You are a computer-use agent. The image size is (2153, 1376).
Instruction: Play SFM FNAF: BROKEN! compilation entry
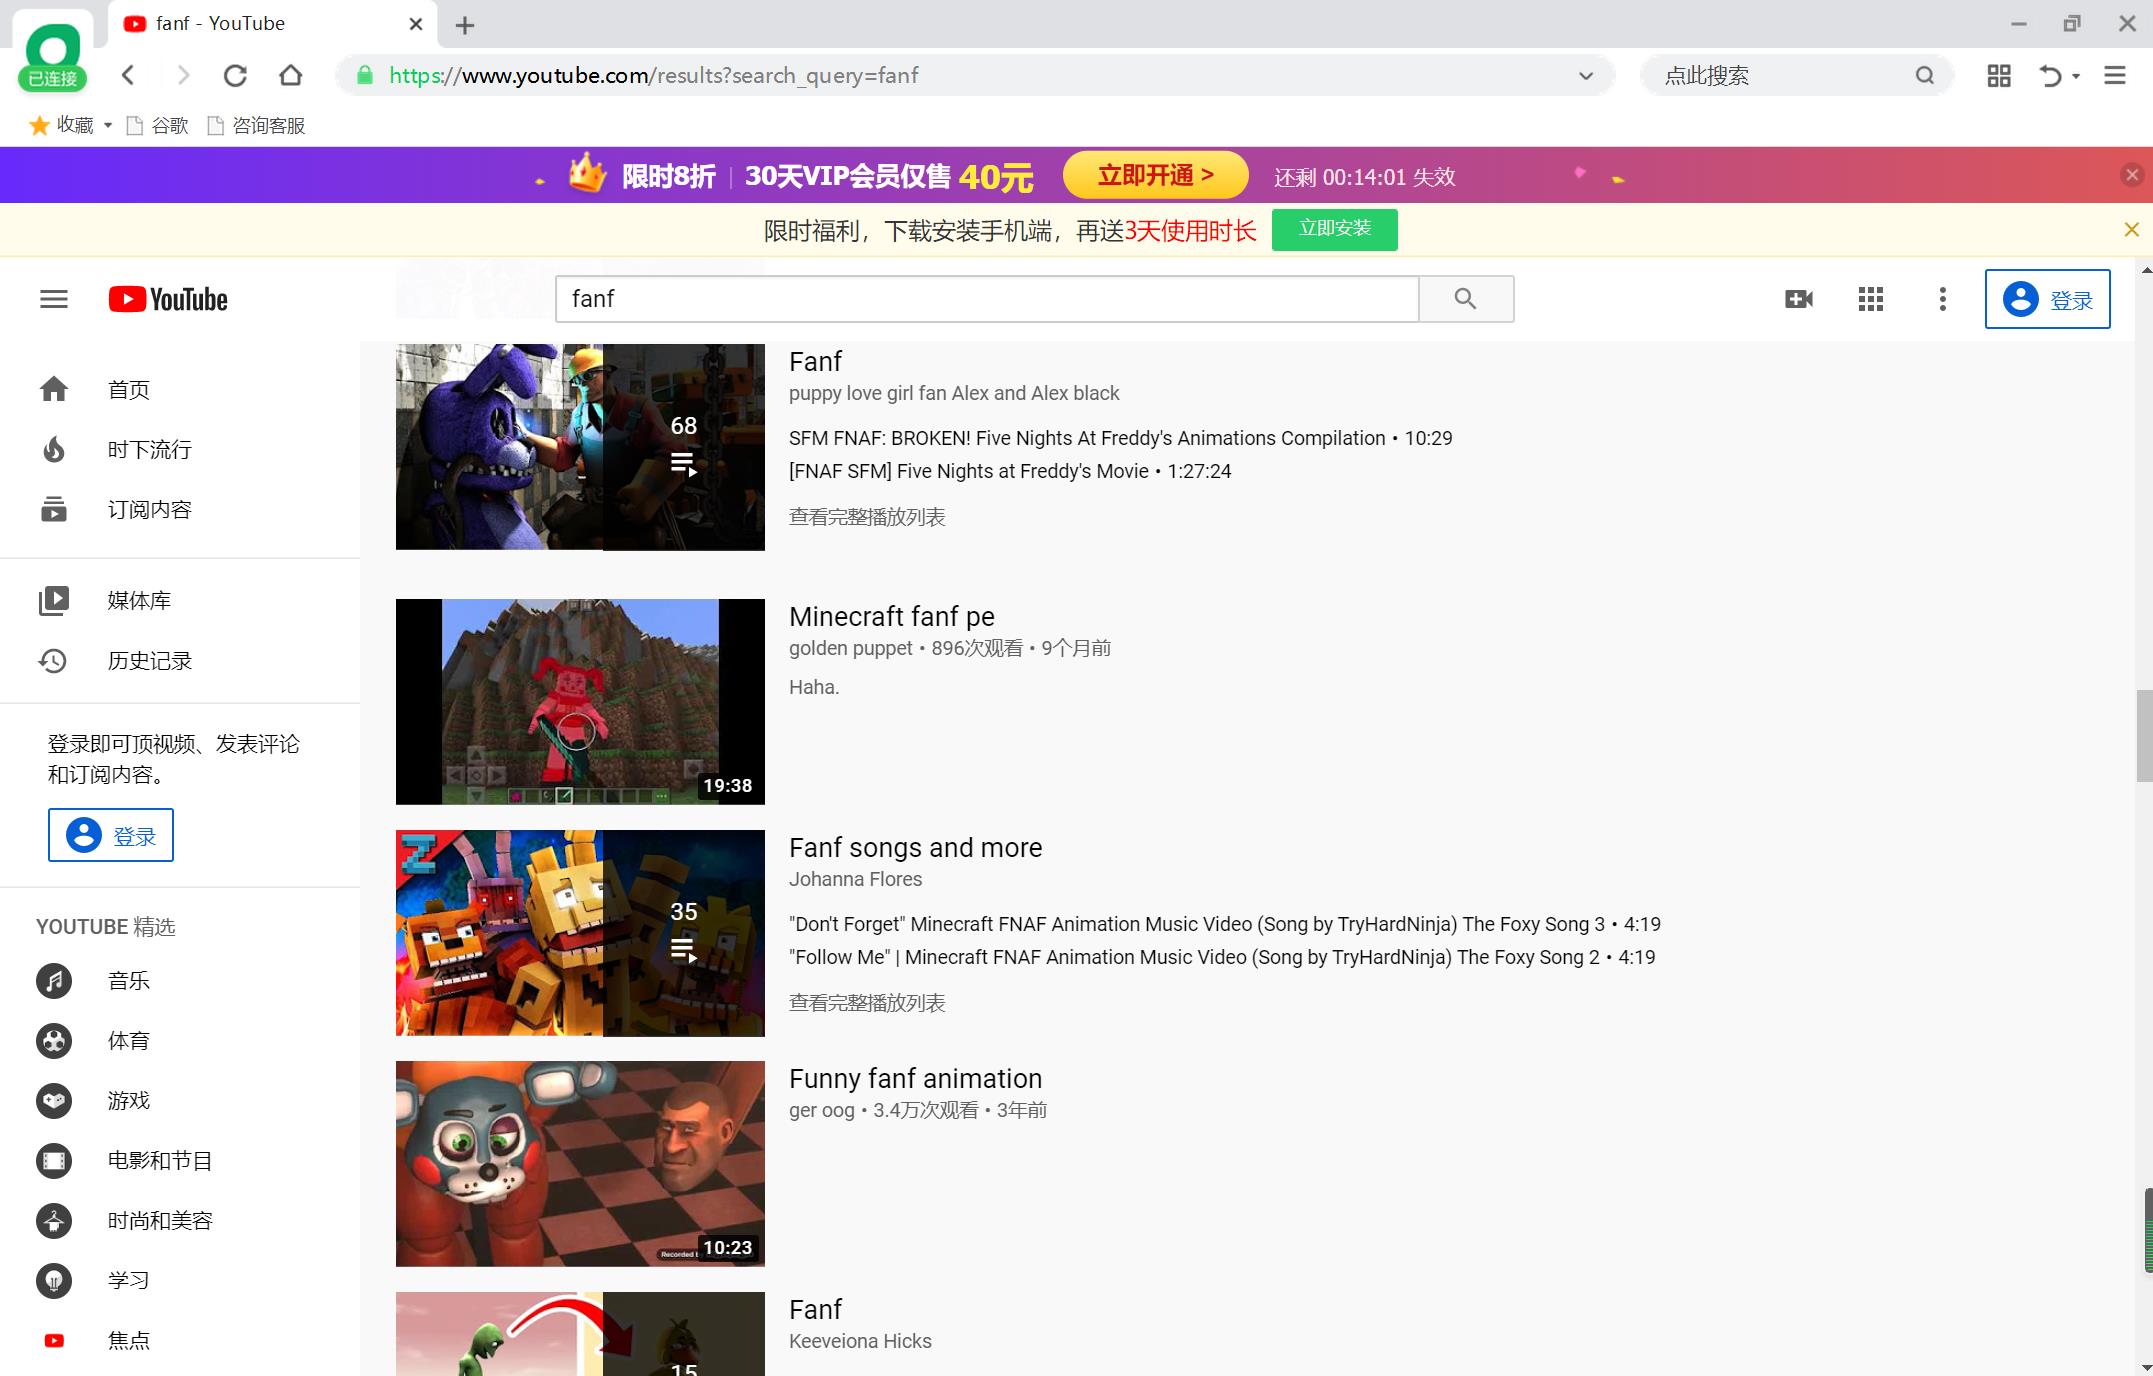pyautogui.click(x=1120, y=438)
